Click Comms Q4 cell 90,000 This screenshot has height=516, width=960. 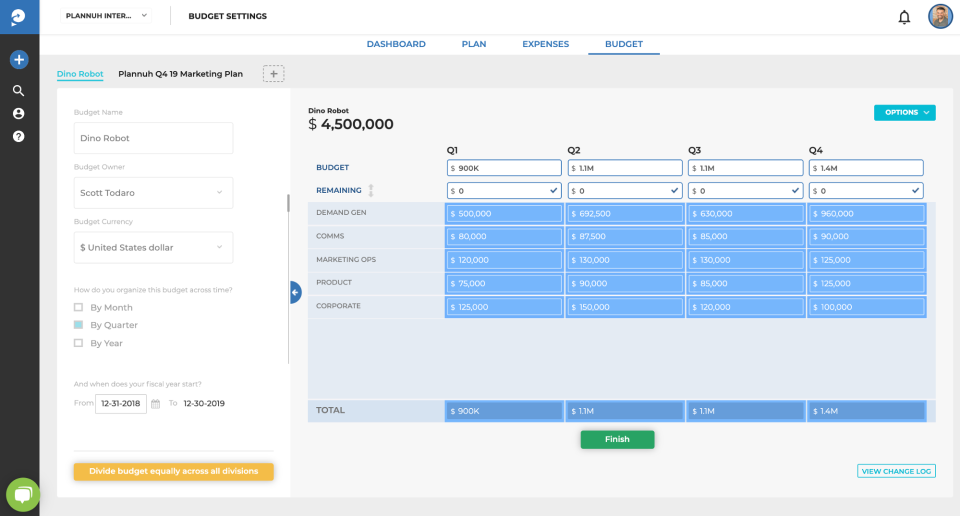click(866, 236)
